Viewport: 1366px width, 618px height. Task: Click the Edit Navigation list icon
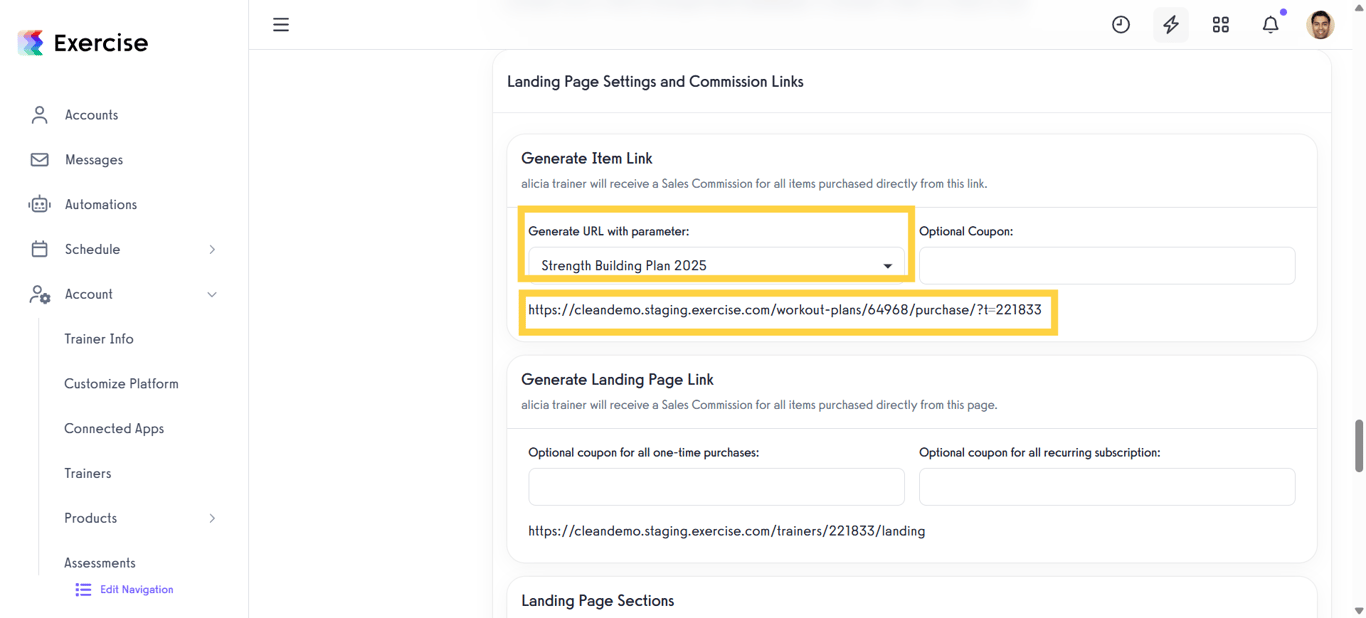tap(83, 589)
